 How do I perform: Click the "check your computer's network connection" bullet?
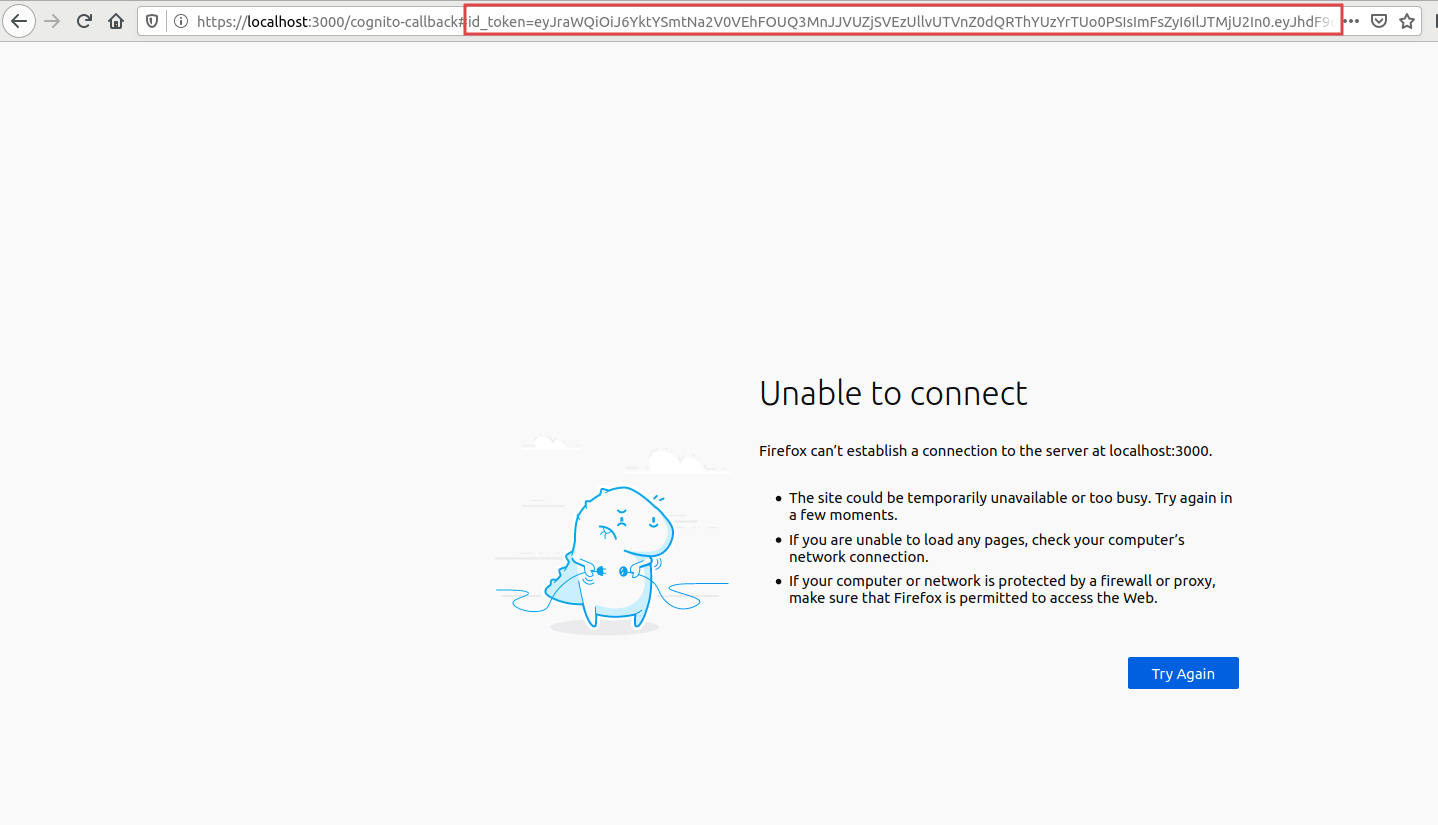986,548
